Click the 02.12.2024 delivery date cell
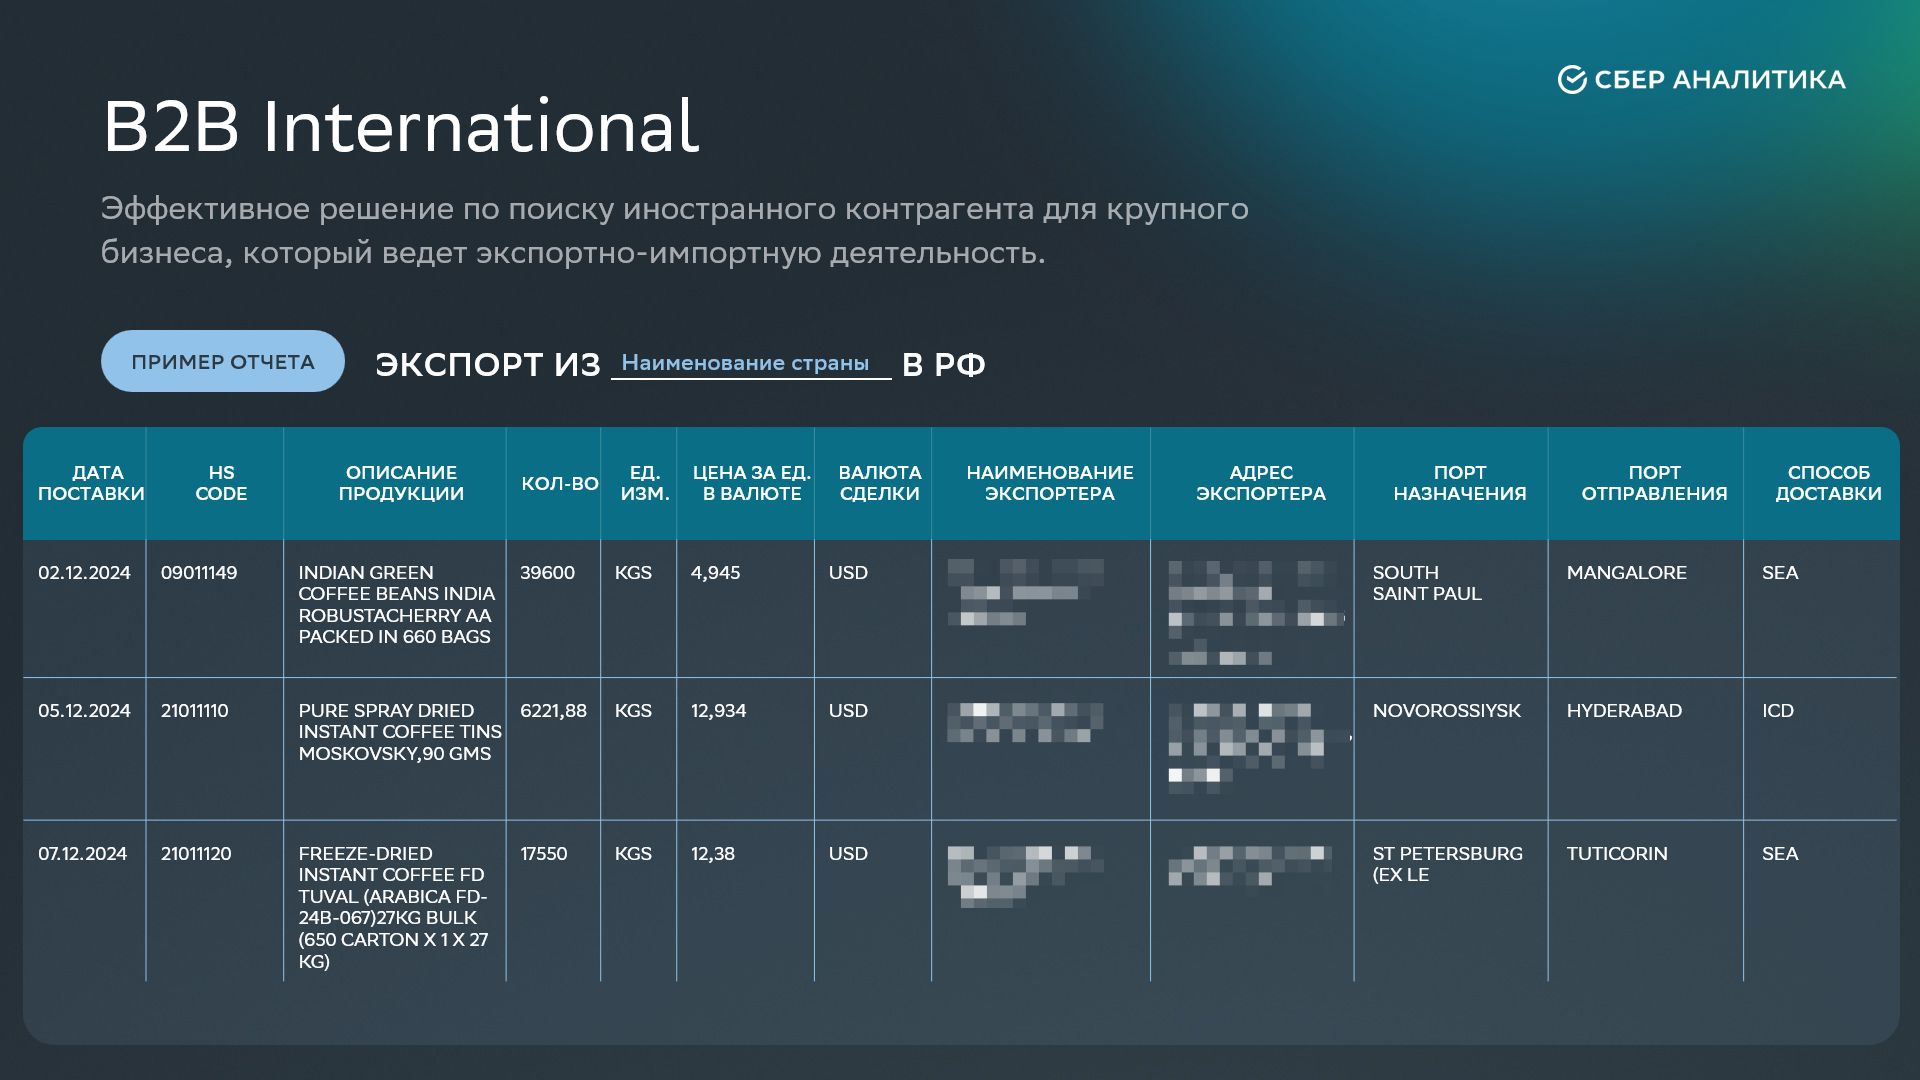The image size is (1920, 1080). (84, 573)
